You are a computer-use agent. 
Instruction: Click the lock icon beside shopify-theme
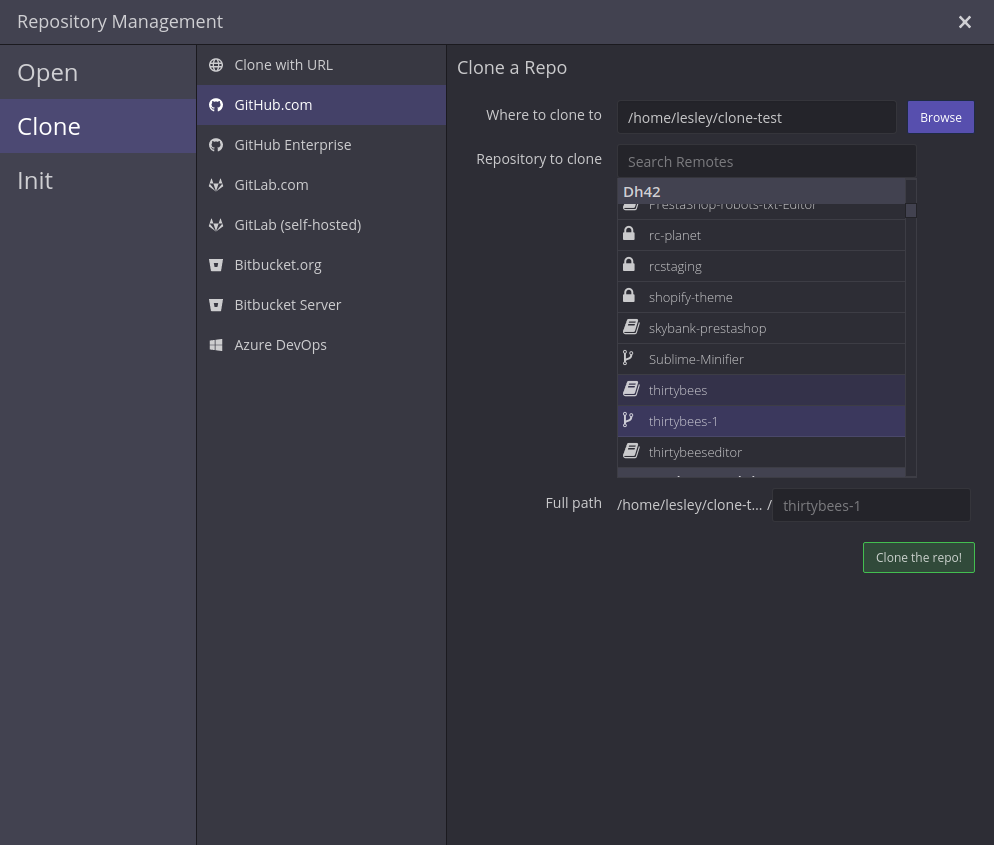click(x=629, y=295)
